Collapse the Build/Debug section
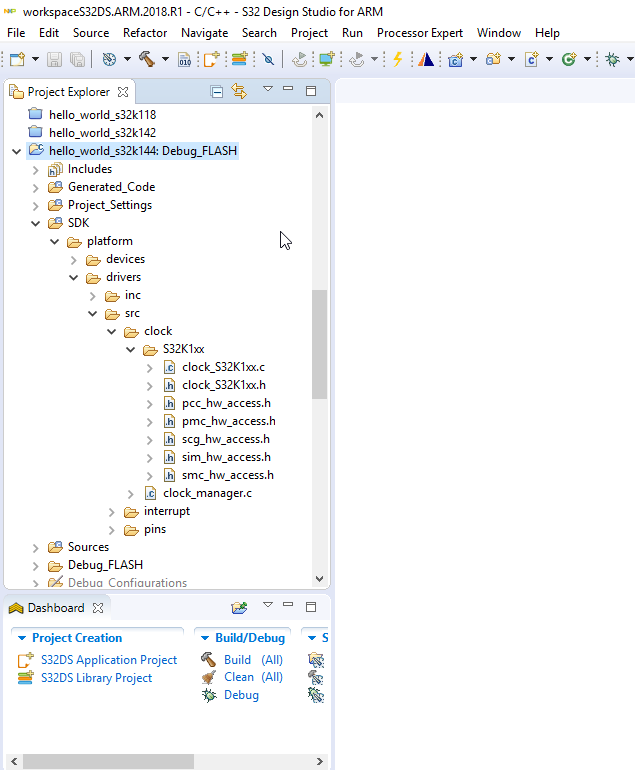635x770 pixels. (205, 638)
